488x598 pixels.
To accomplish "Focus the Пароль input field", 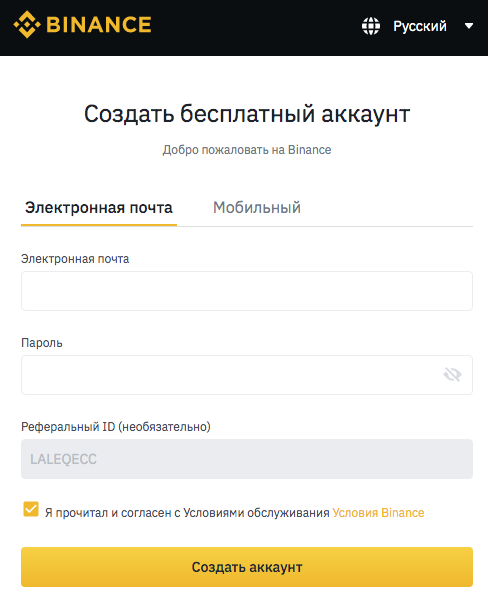I will 247,375.
